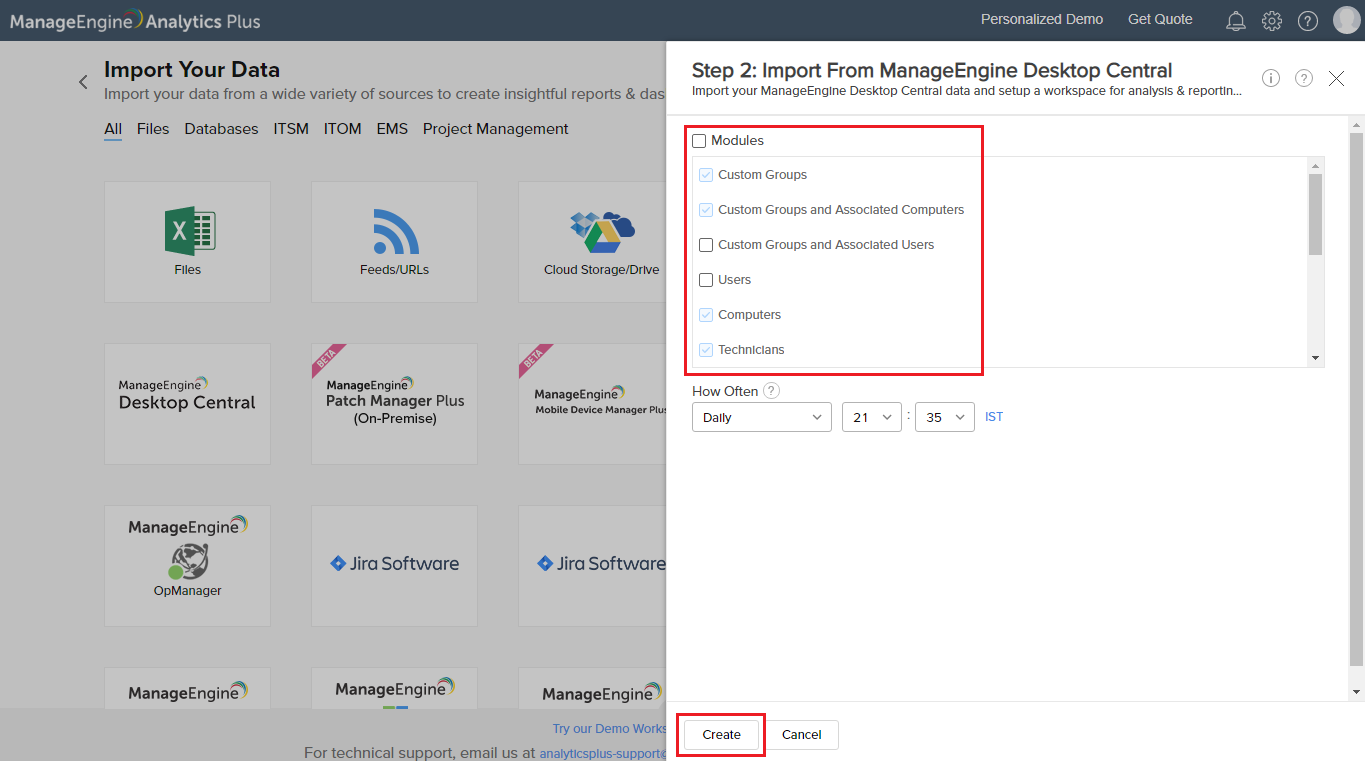This screenshot has width=1365, height=761.
Task: Click the modules list scroll up arrow
Action: (1316, 165)
